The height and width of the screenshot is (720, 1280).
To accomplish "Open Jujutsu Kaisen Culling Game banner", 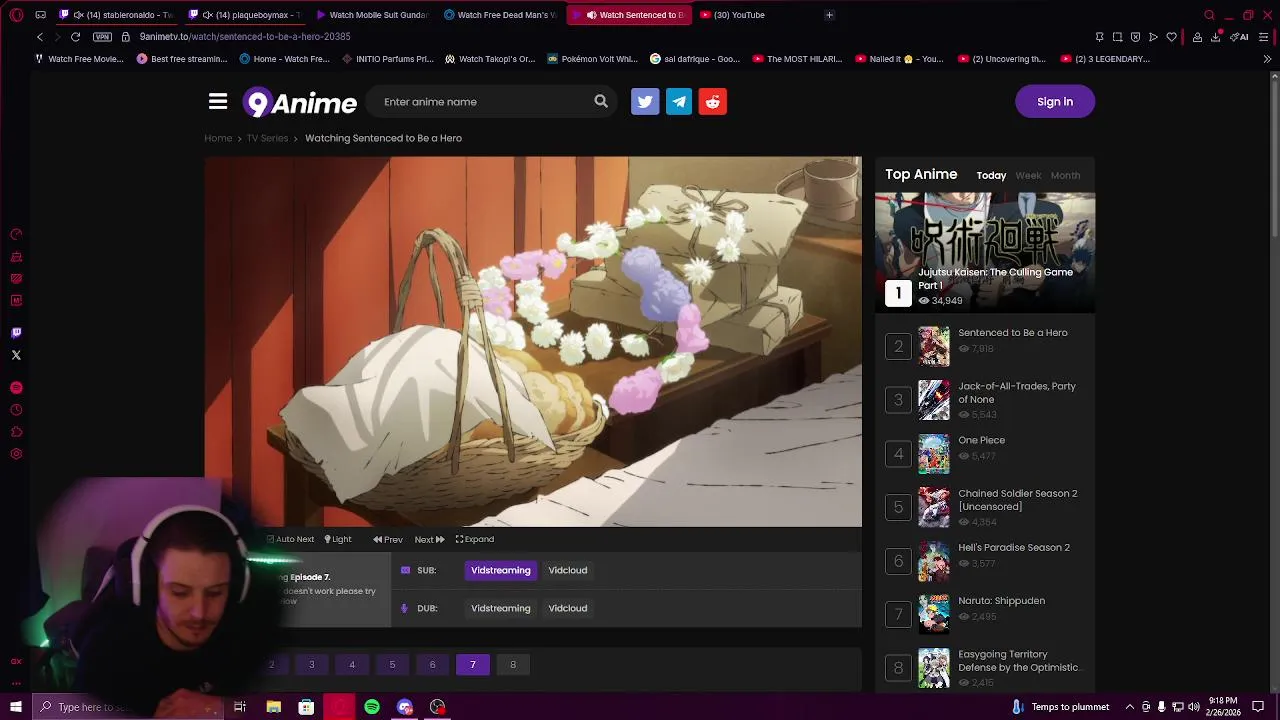I will click(985, 252).
